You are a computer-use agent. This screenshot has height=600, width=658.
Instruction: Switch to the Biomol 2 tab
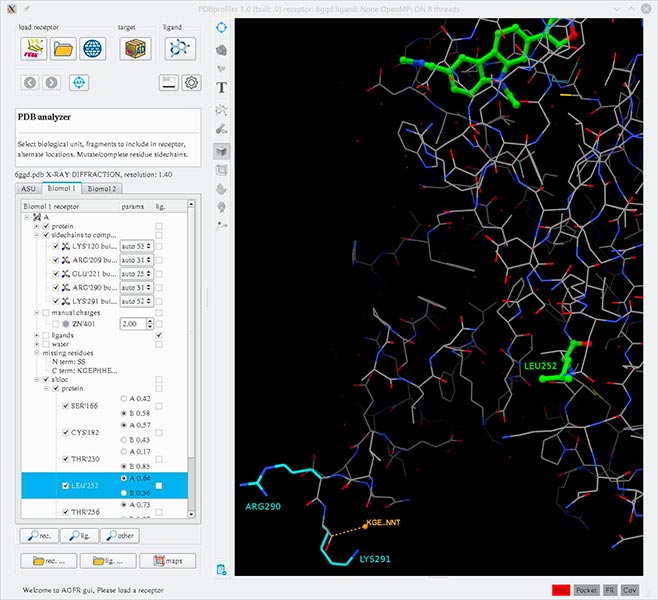(x=100, y=188)
